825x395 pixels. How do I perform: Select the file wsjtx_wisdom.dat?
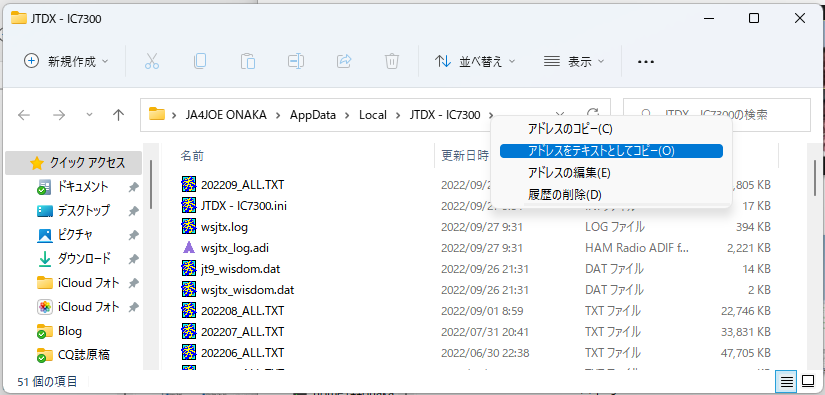click(247, 290)
